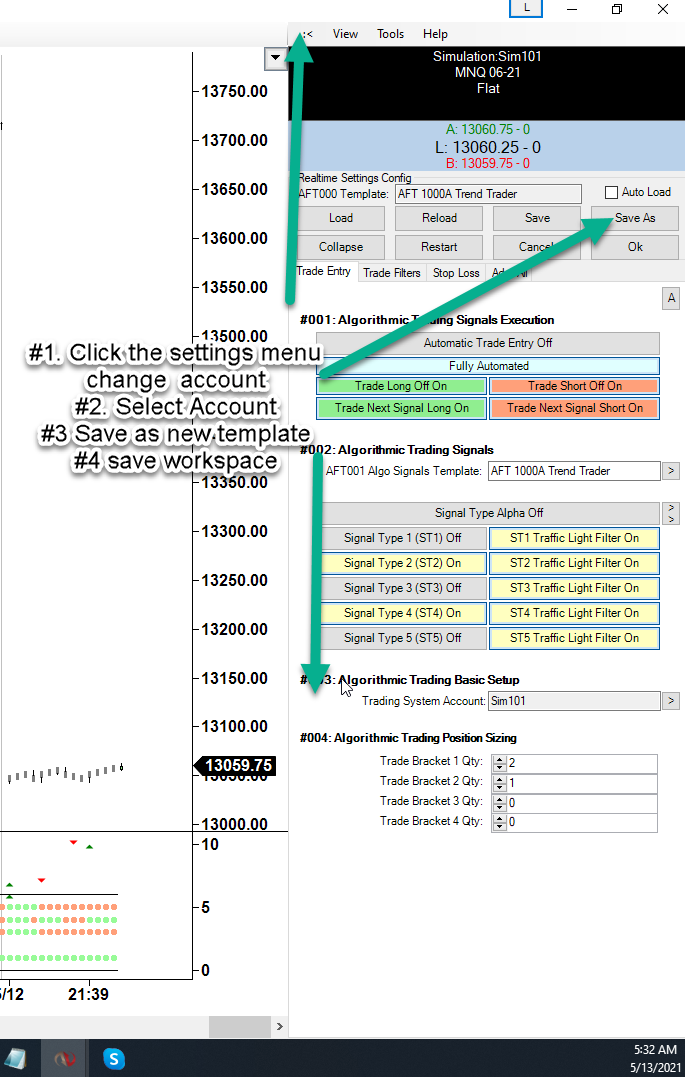Click arrow beside AFT001 Algo Signals Template
This screenshot has width=685, height=1077.
(671, 471)
